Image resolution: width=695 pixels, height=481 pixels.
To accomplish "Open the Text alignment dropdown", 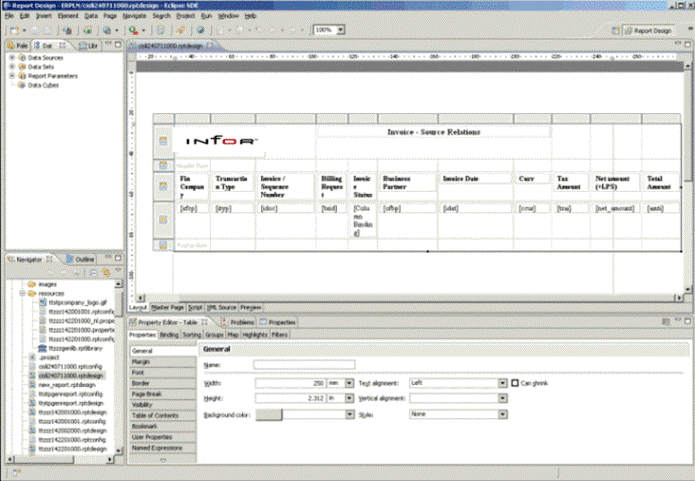I will point(500,382).
